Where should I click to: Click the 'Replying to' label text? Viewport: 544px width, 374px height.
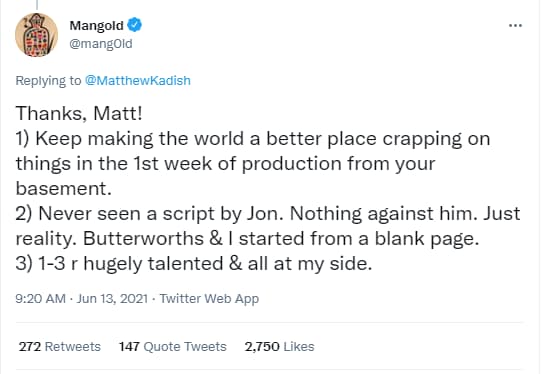tap(48, 80)
